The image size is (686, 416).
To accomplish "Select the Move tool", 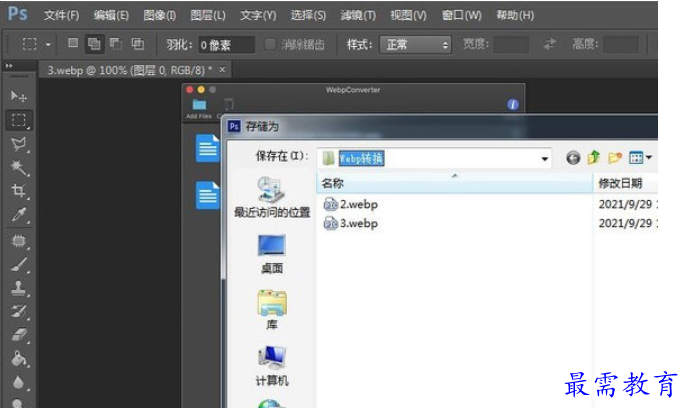I will (18, 96).
